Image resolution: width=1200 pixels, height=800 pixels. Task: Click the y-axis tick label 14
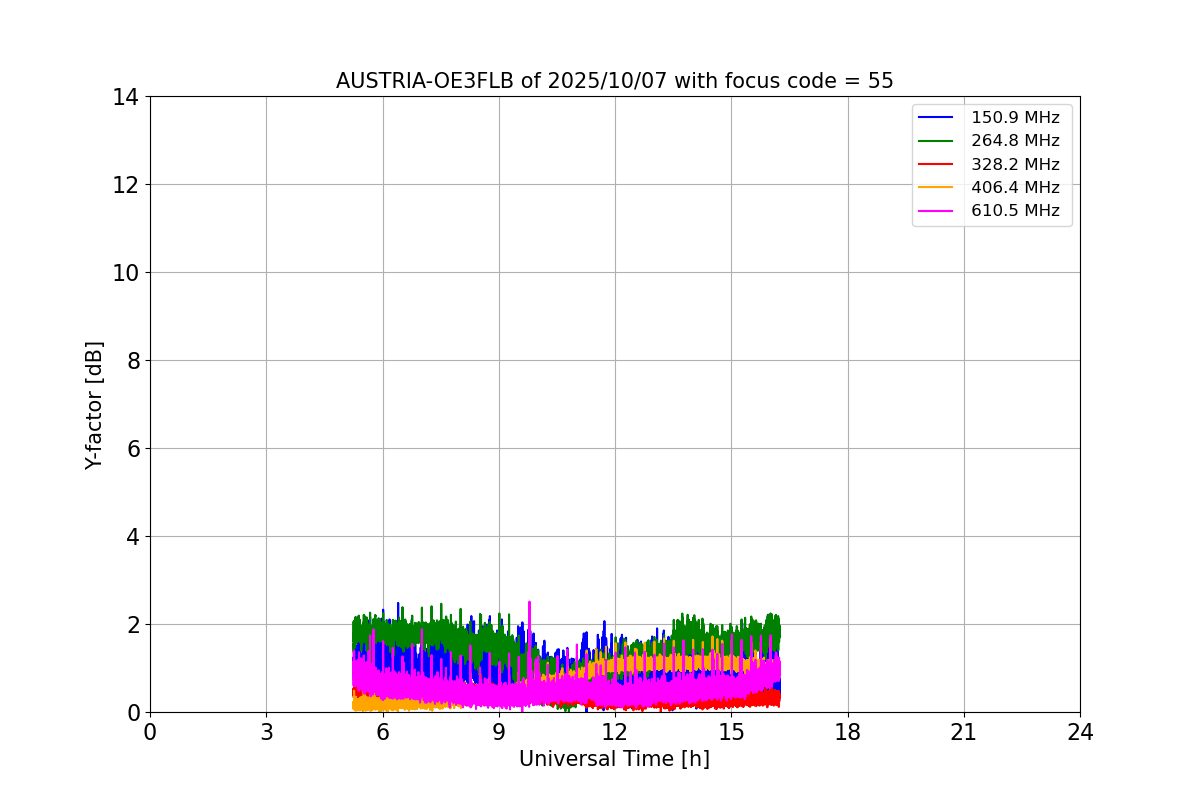(x=125, y=97)
